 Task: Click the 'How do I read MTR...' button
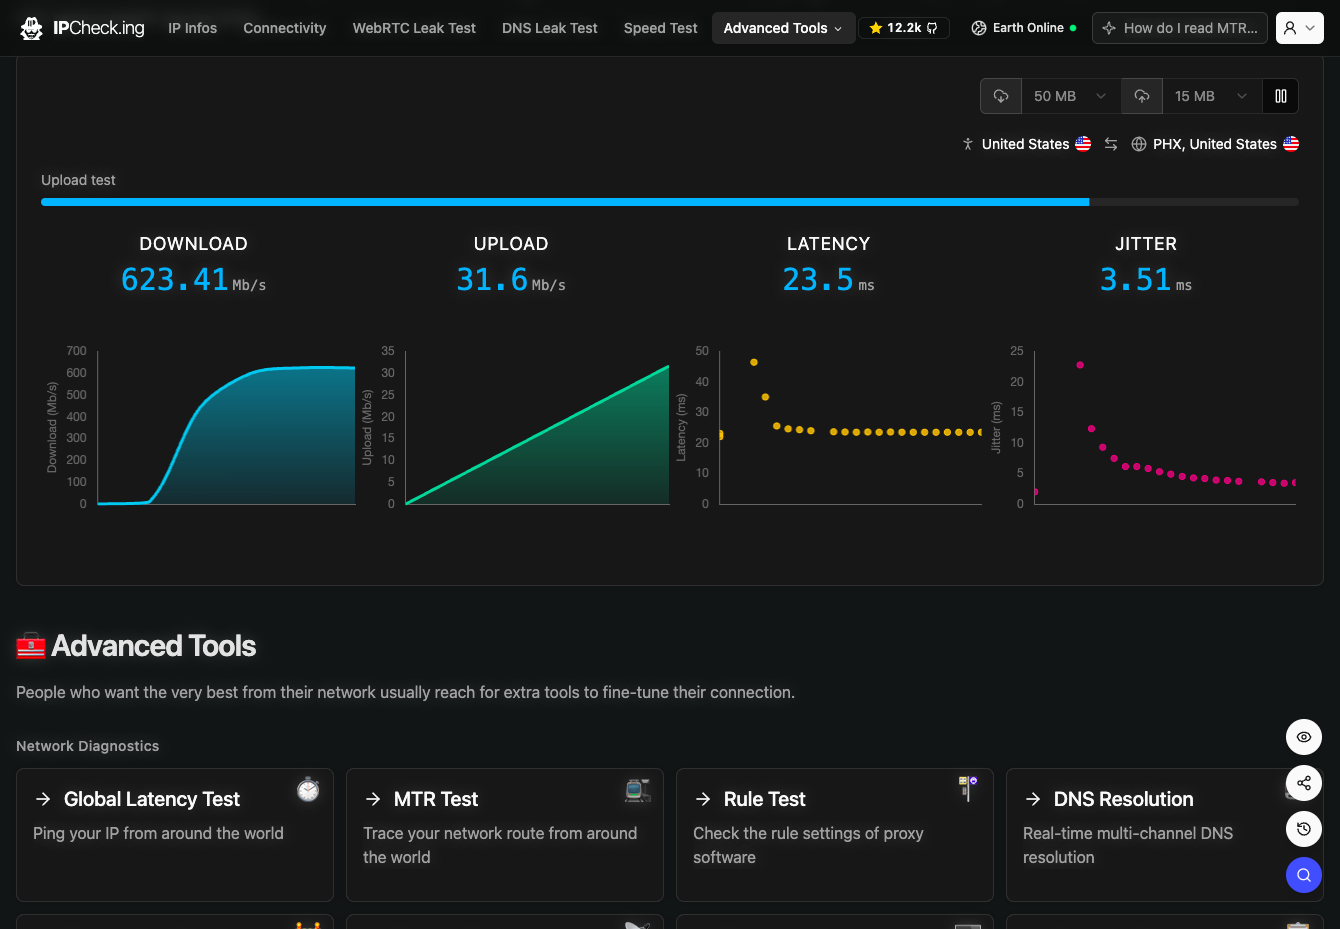pos(1180,28)
